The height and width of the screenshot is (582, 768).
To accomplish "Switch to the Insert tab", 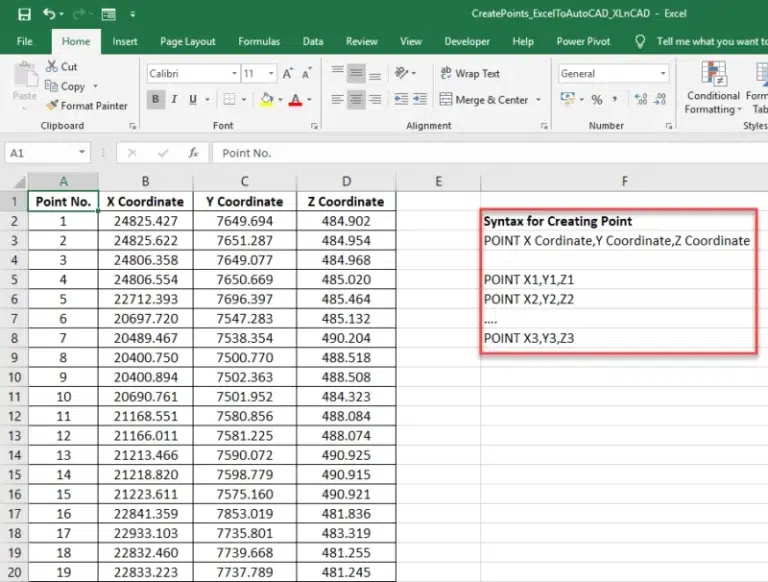I will [x=125, y=42].
